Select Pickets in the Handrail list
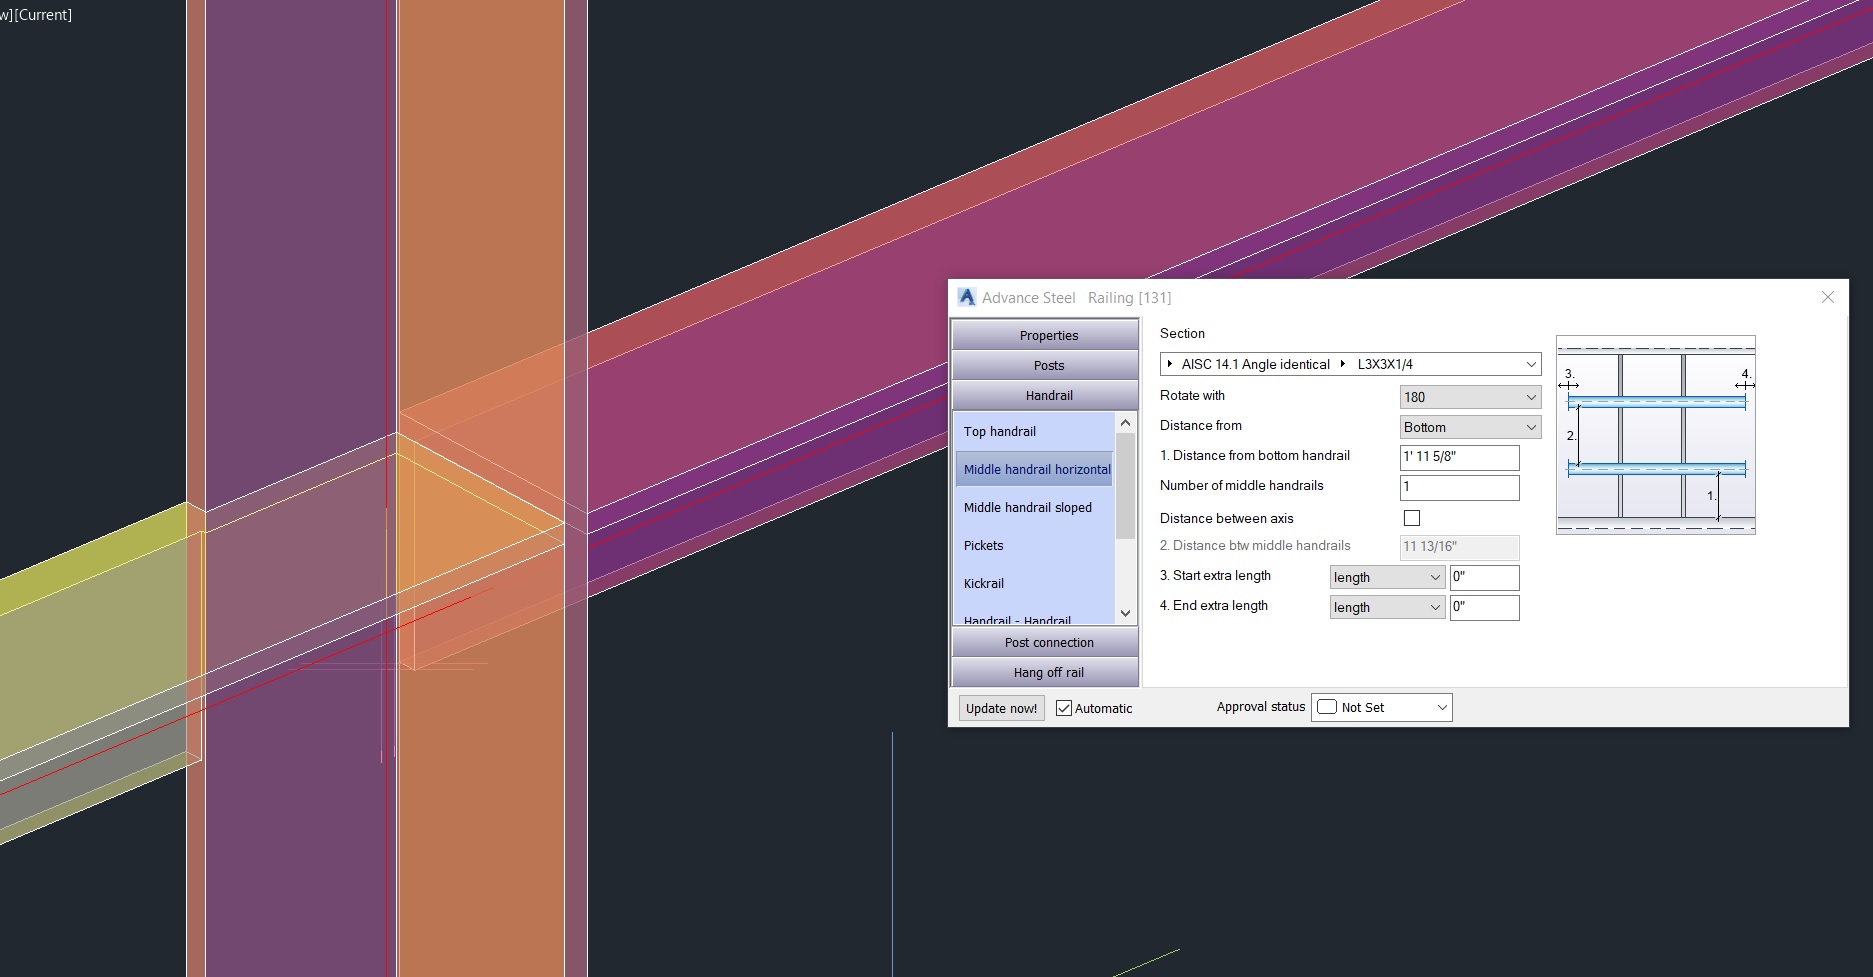Screen dimensions: 1873x977 [983, 545]
